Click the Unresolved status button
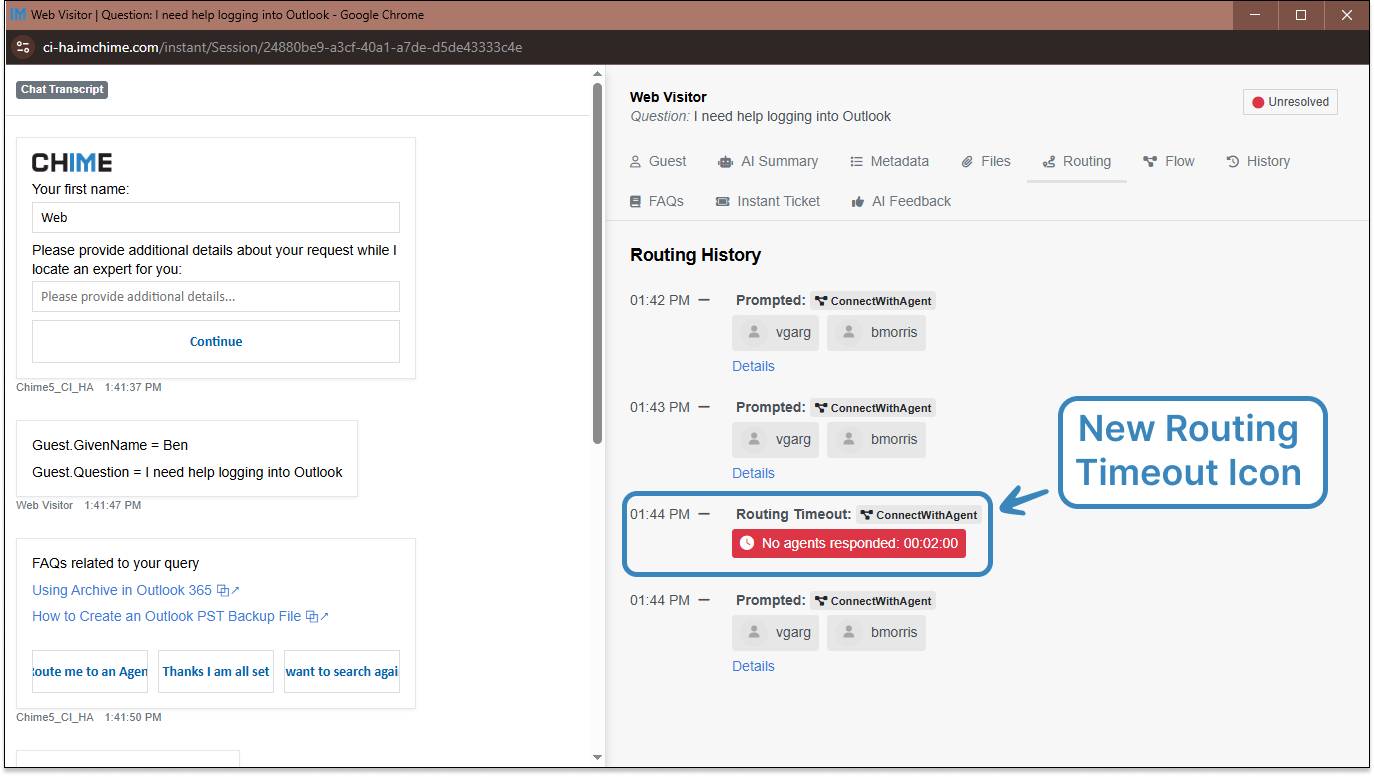Image resolution: width=1374 pixels, height=776 pixels. pos(1289,102)
